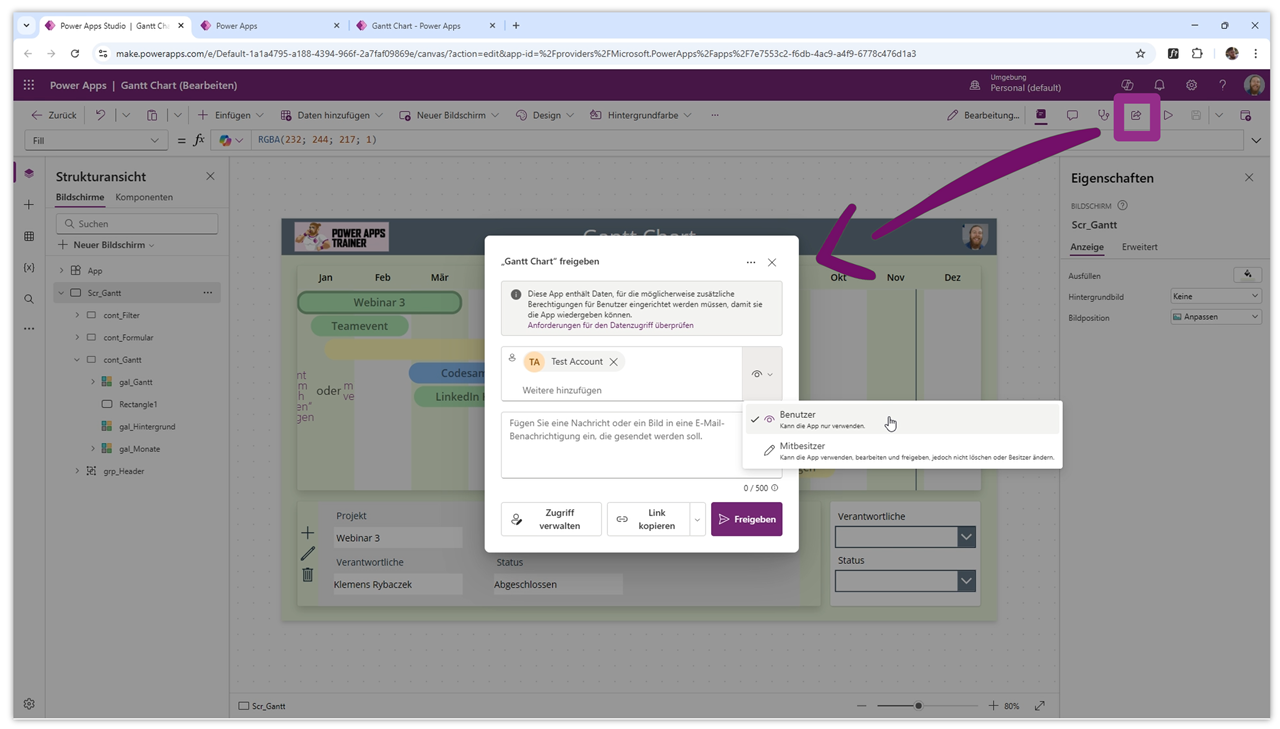Click the fit-to-window expand icon beside 80%
Viewport: 1280px width, 729px height.
coord(1040,706)
